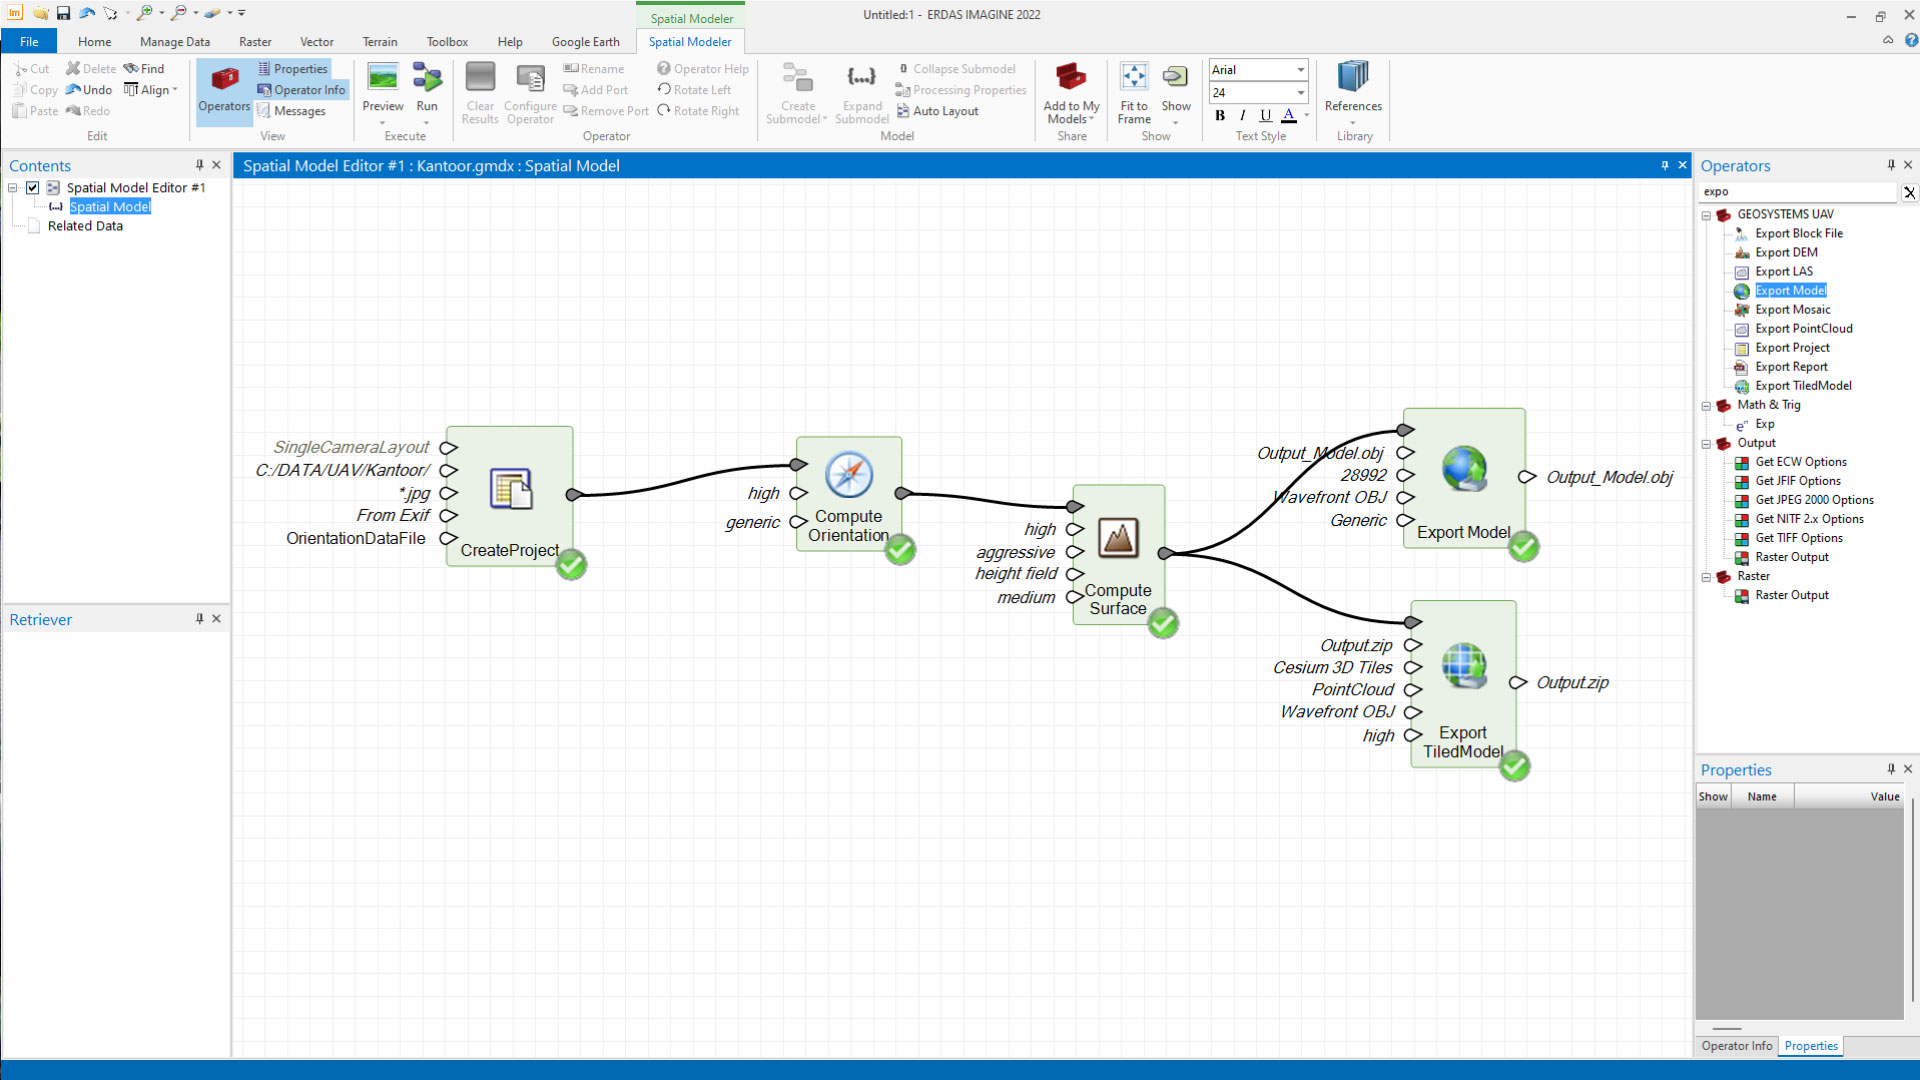The image size is (1920, 1080).
Task: Click the font color A swatch
Action: (1289, 115)
